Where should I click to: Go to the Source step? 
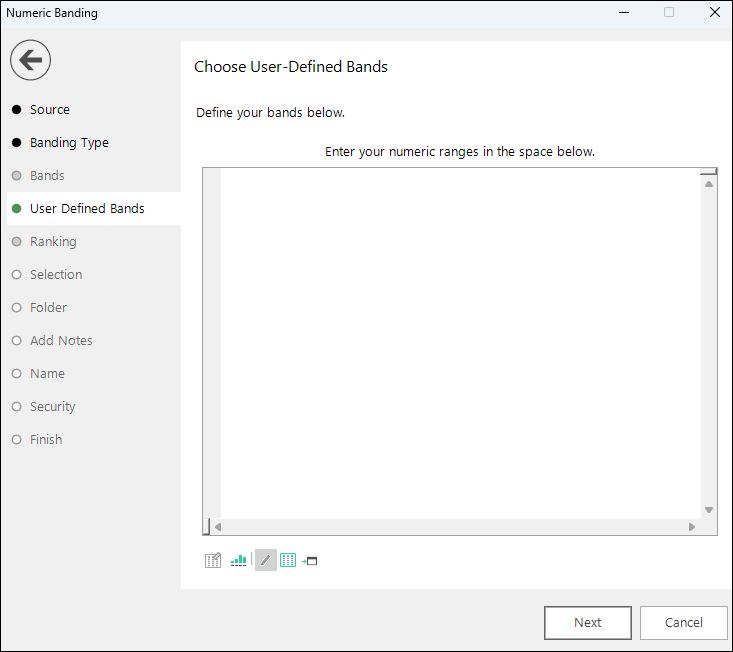pos(50,109)
